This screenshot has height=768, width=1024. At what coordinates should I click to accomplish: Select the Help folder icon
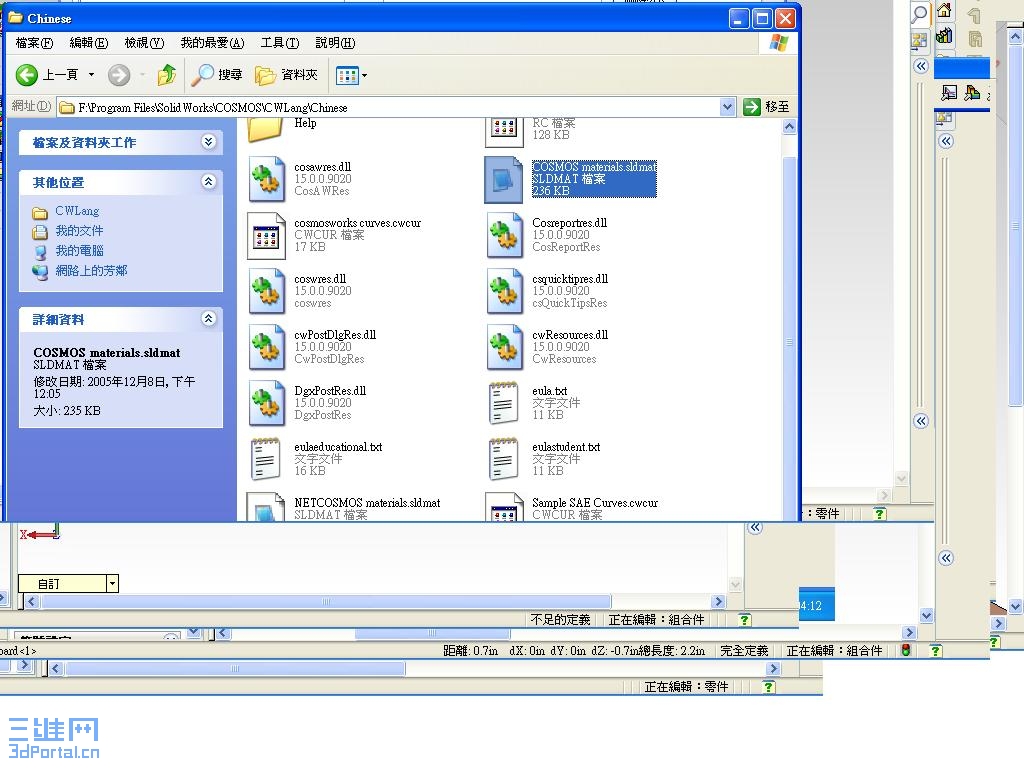265,129
